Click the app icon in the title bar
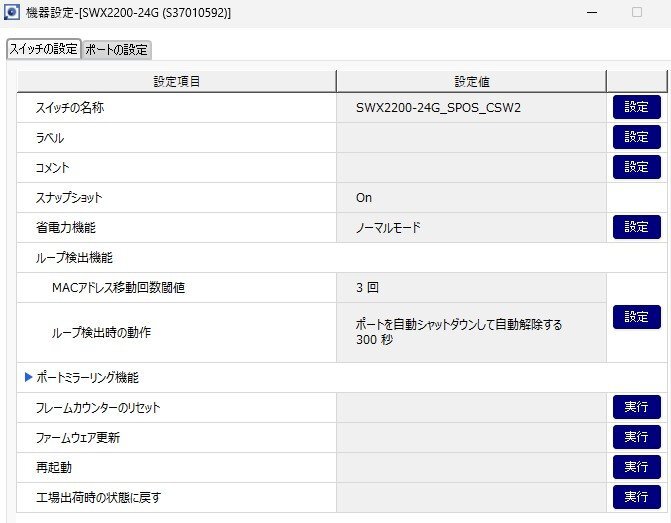Image resolution: width=671 pixels, height=523 pixels. point(13,13)
